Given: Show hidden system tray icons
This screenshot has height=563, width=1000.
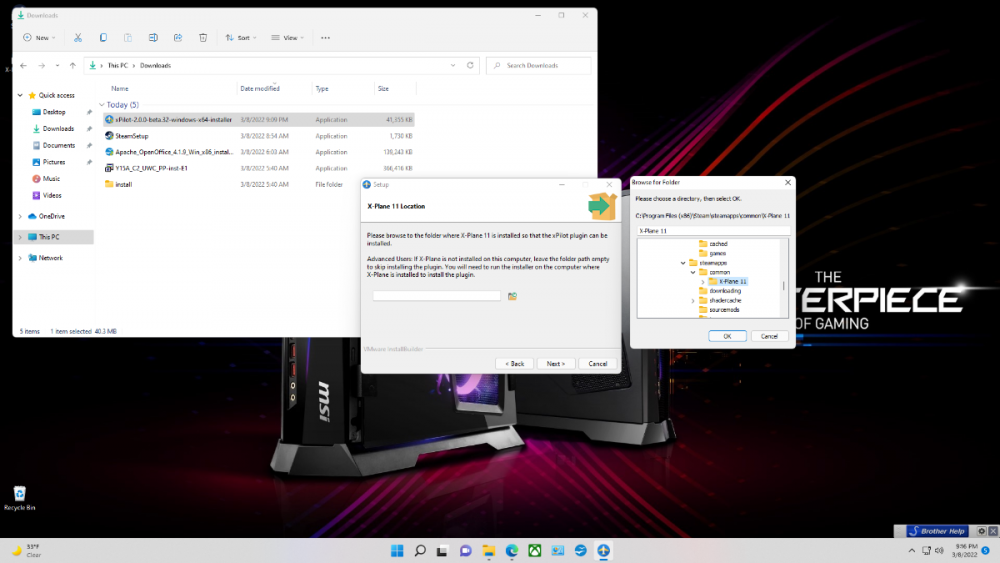Looking at the screenshot, I should click(911, 550).
